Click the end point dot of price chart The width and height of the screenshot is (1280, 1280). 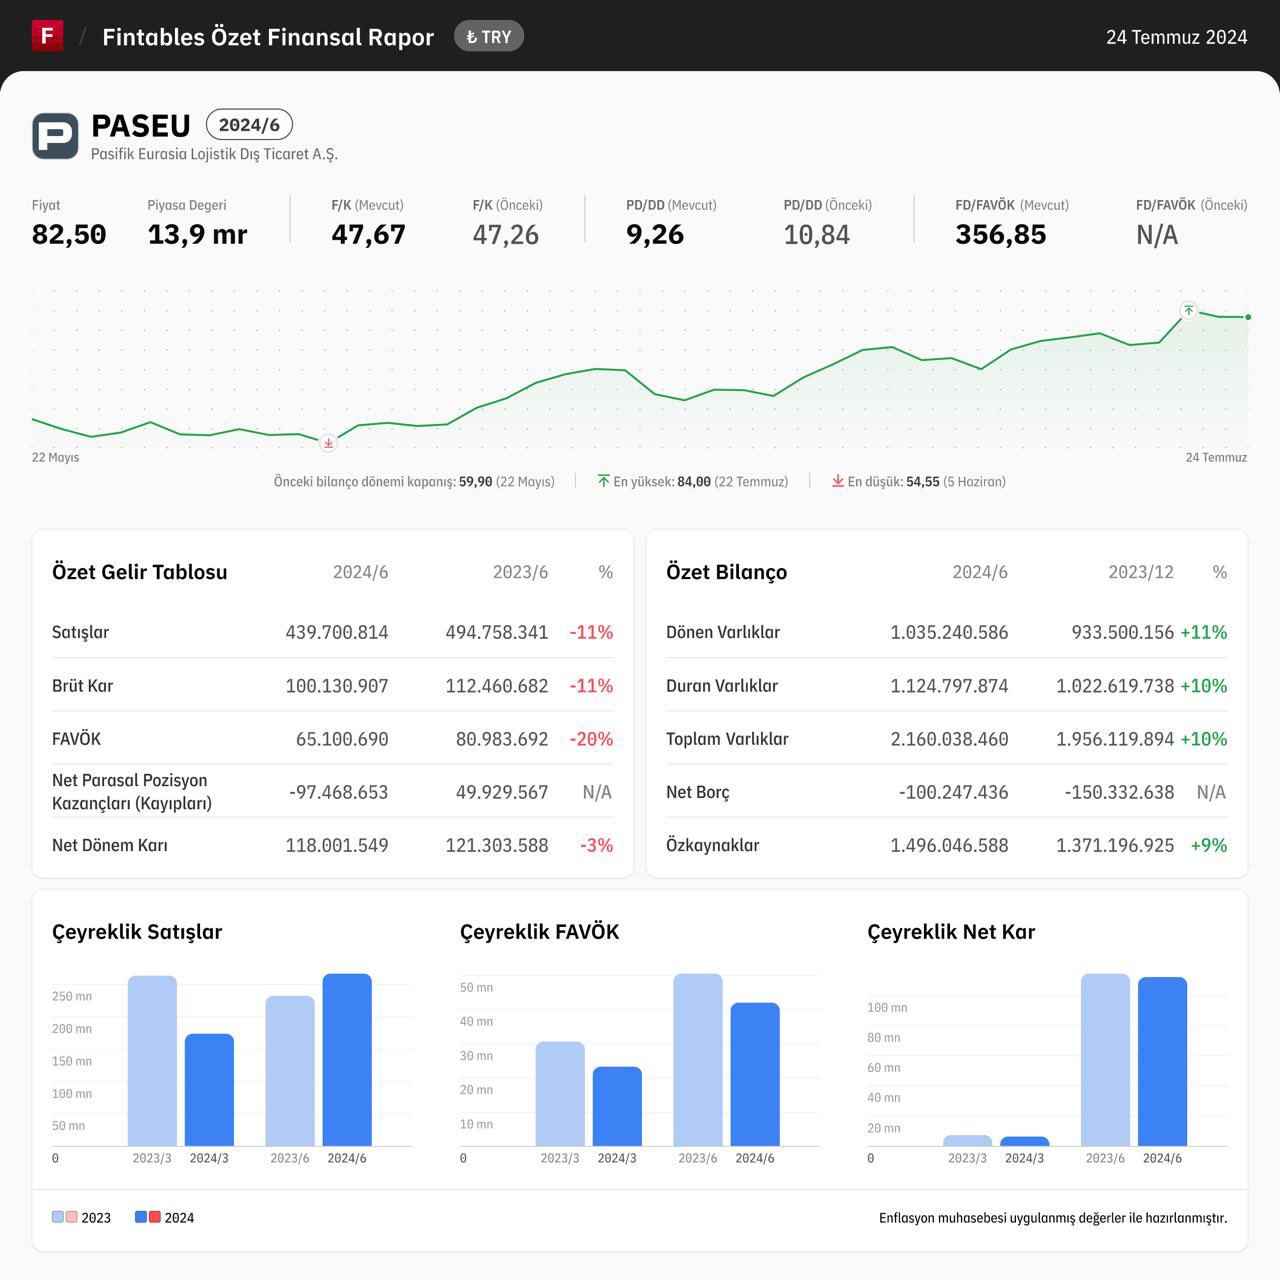click(x=1248, y=317)
